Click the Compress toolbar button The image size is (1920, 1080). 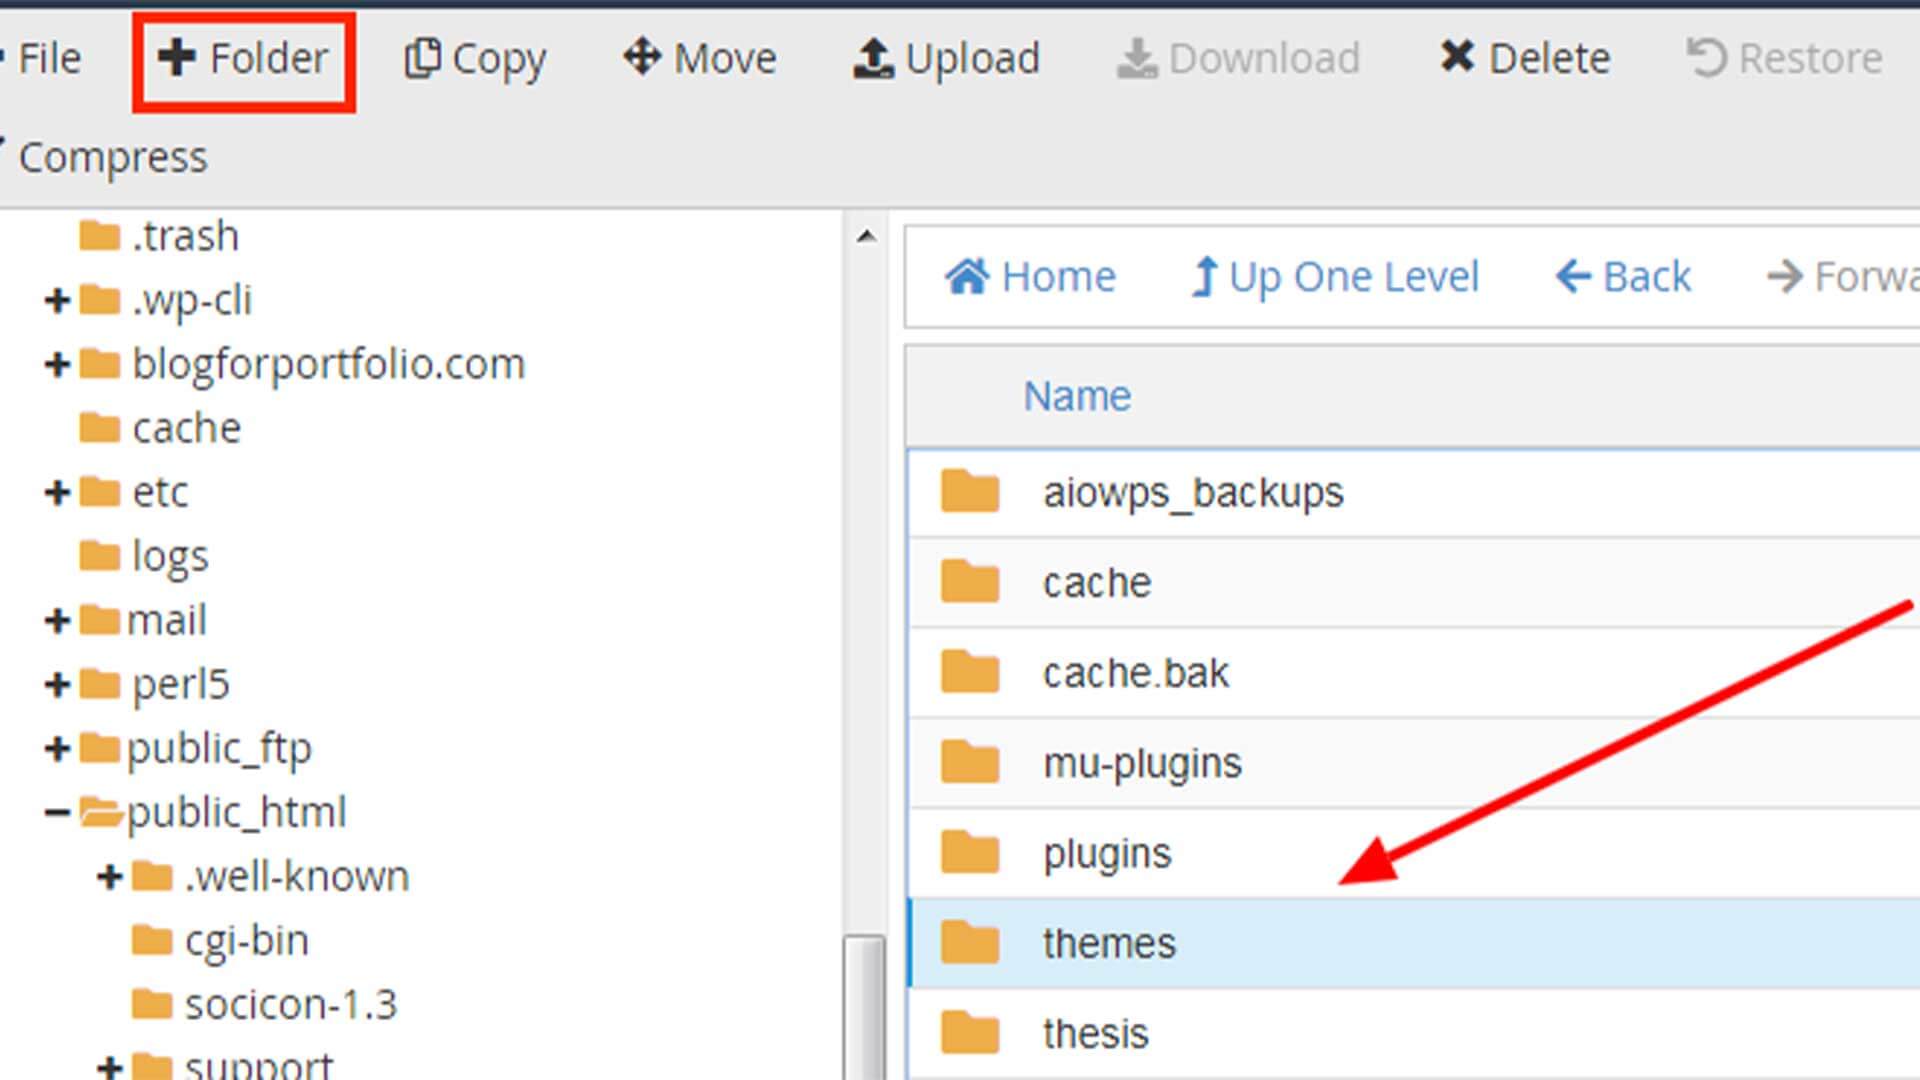click(104, 158)
